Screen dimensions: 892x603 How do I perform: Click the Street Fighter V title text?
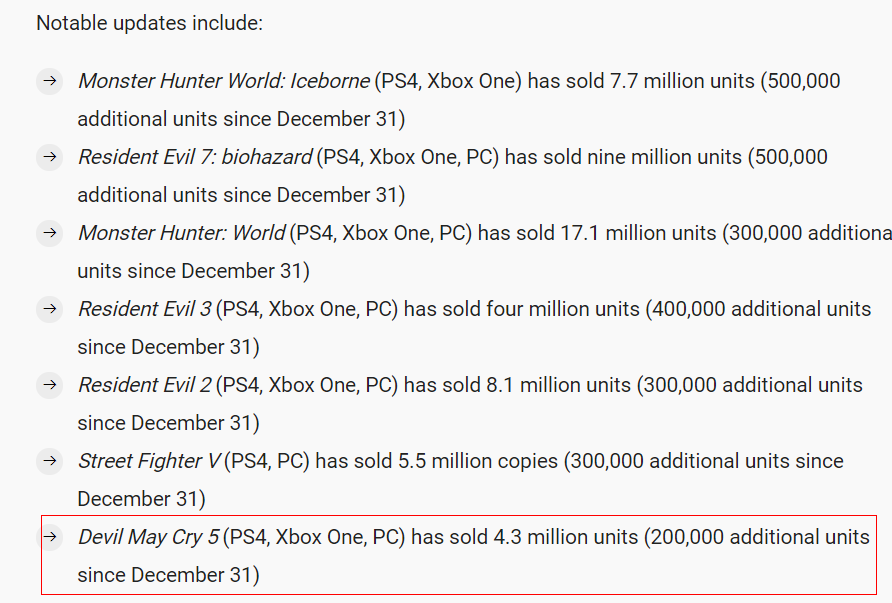pyautogui.click(x=149, y=461)
